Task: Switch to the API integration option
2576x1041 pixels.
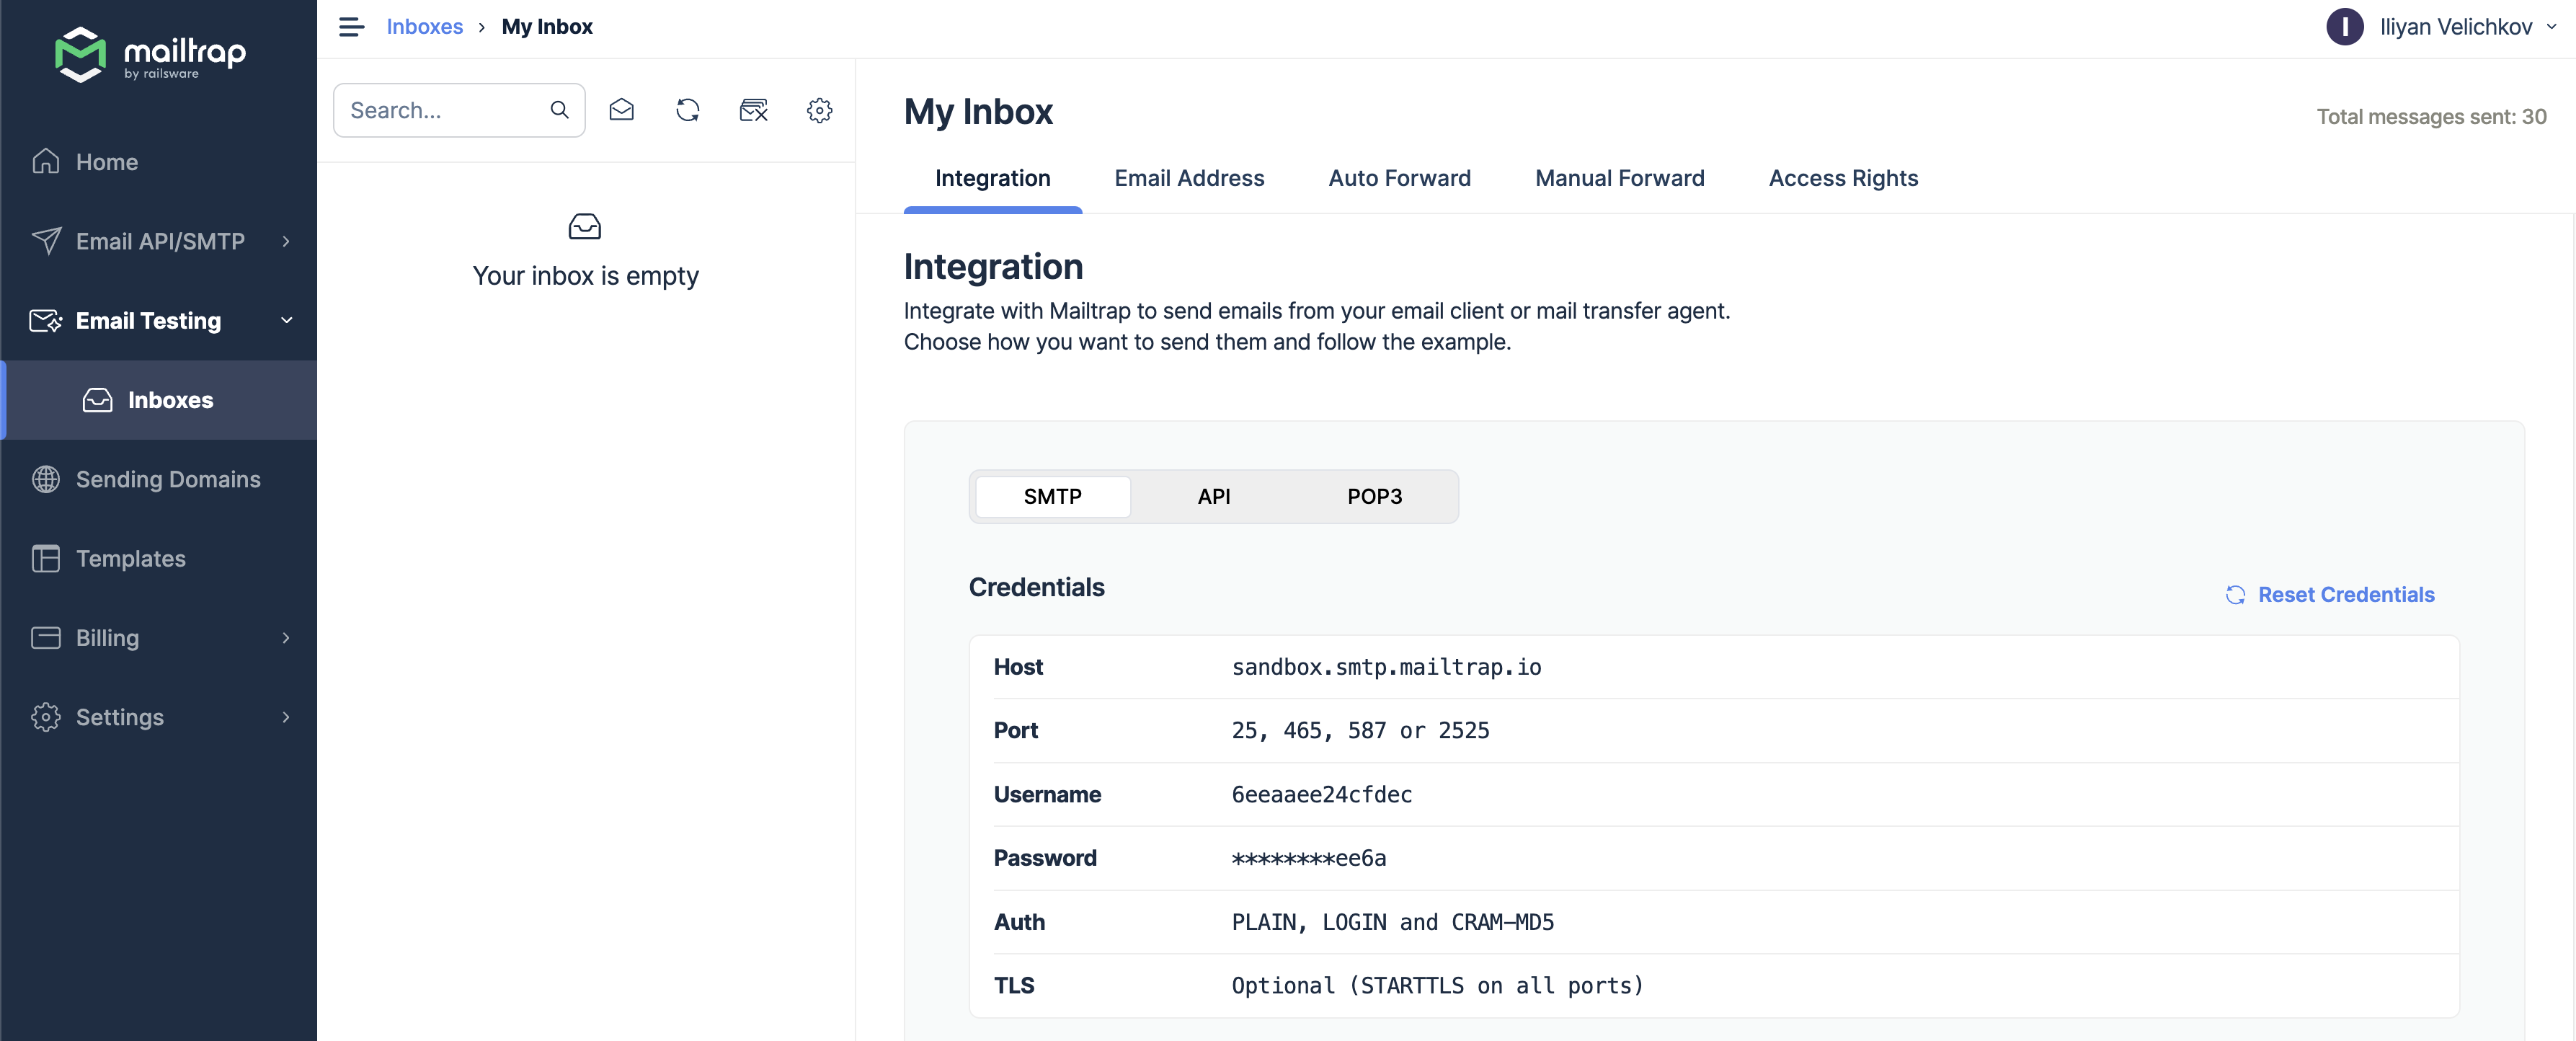Action: tap(1214, 496)
